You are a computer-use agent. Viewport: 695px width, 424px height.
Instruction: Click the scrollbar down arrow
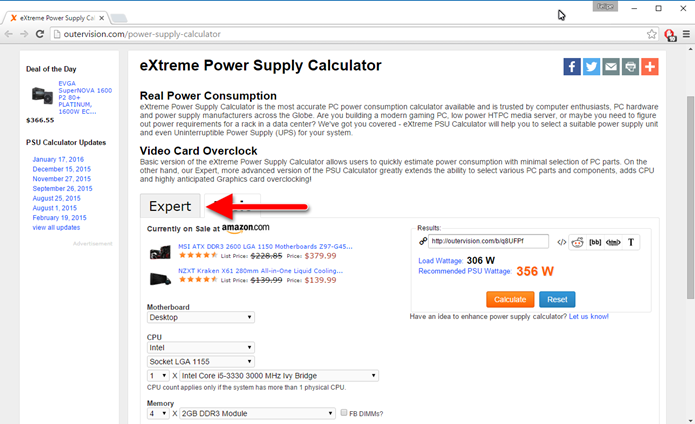pyautogui.click(x=690, y=420)
